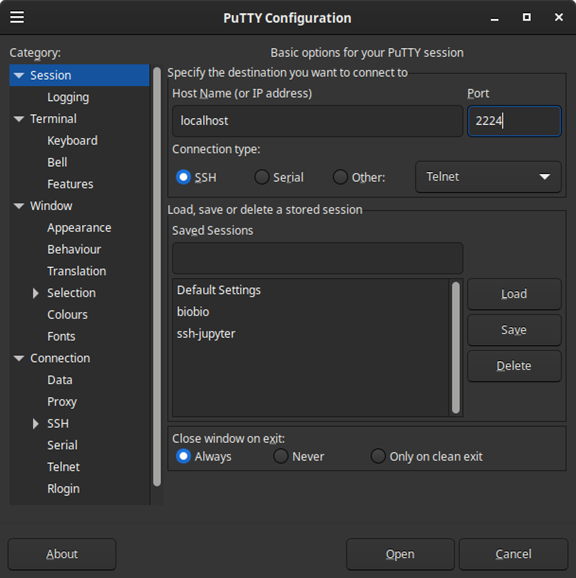Viewport: 576px width, 578px height.
Task: Go to Keyboard settings
Action: pyautogui.click(x=72, y=141)
